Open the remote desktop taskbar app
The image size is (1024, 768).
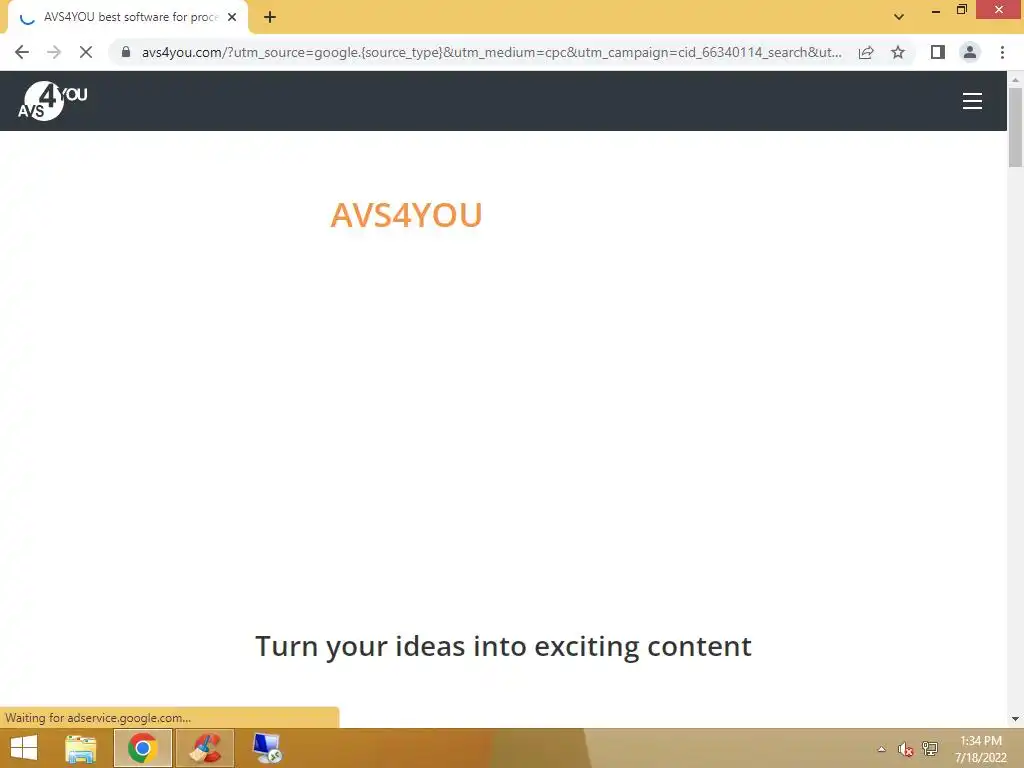(267, 748)
